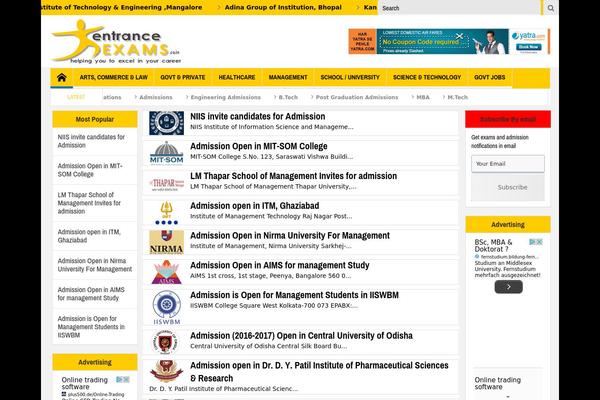The height and width of the screenshot is (400, 600).
Task: Open MIT-SOM college logo thumbnail
Action: tap(166, 153)
